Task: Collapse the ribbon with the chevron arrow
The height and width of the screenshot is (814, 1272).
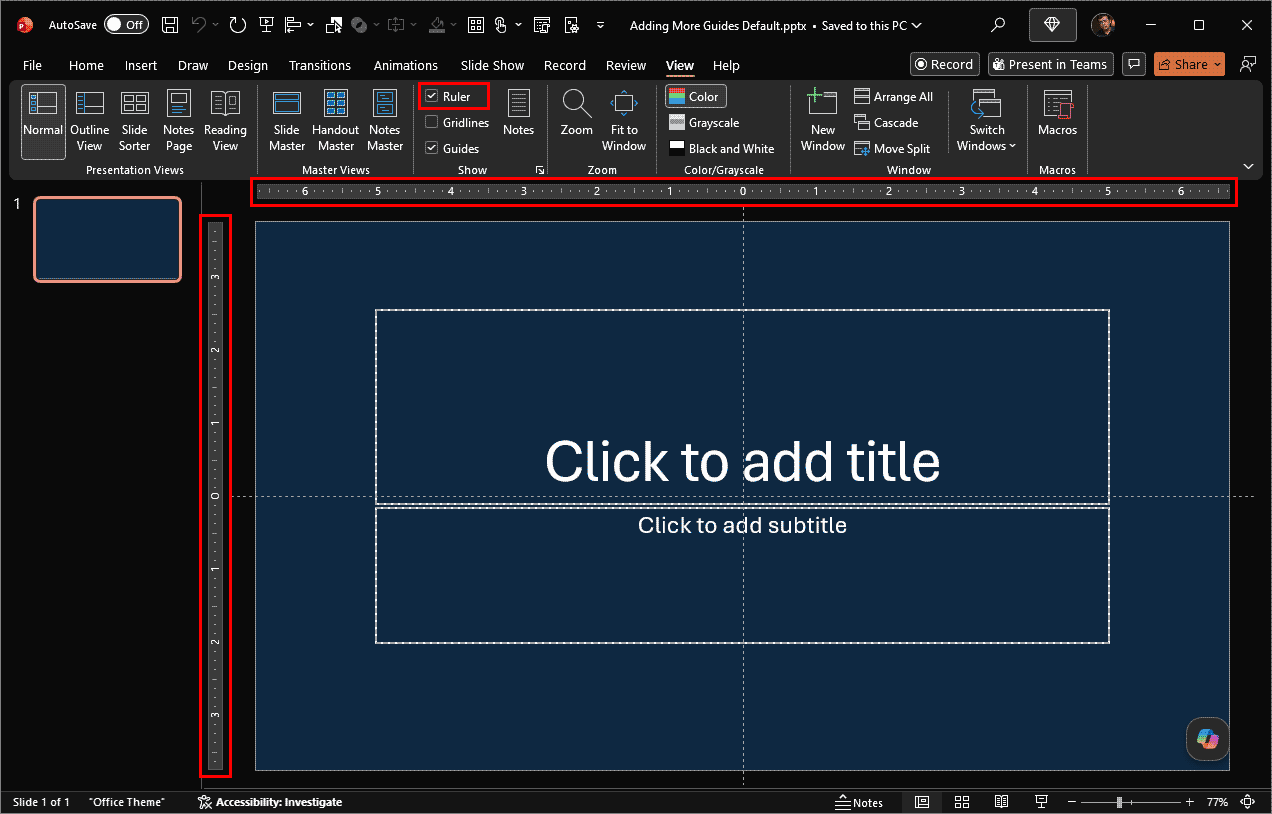Action: point(1248,166)
